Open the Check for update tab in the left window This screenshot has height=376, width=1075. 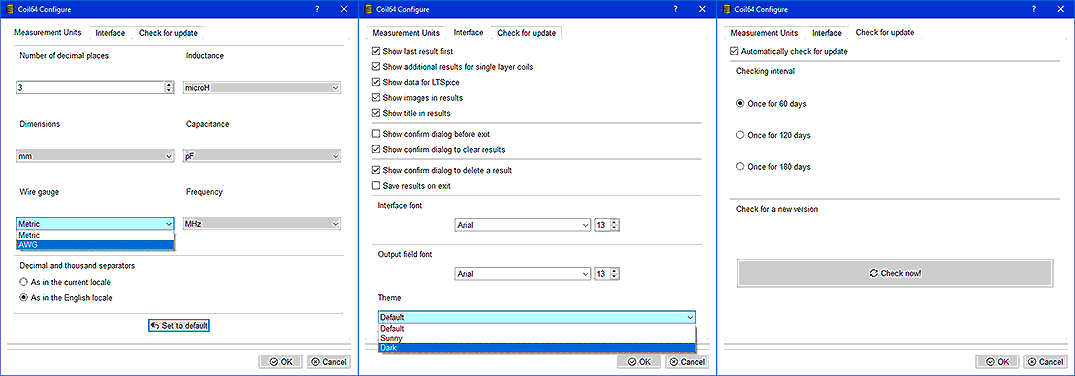(169, 33)
